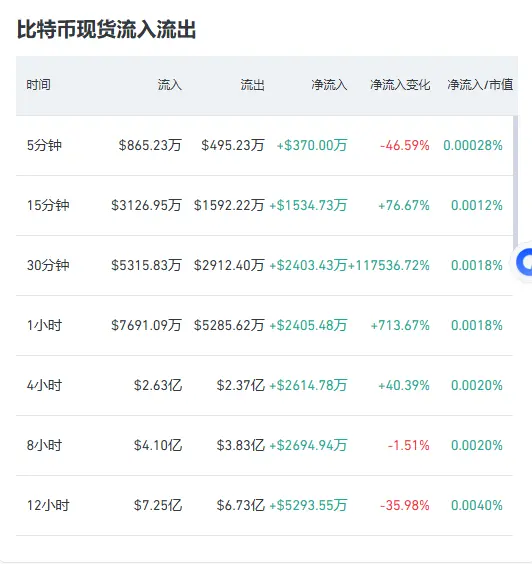Click the -46.59% change value
The width and height of the screenshot is (532, 564).
(405, 145)
